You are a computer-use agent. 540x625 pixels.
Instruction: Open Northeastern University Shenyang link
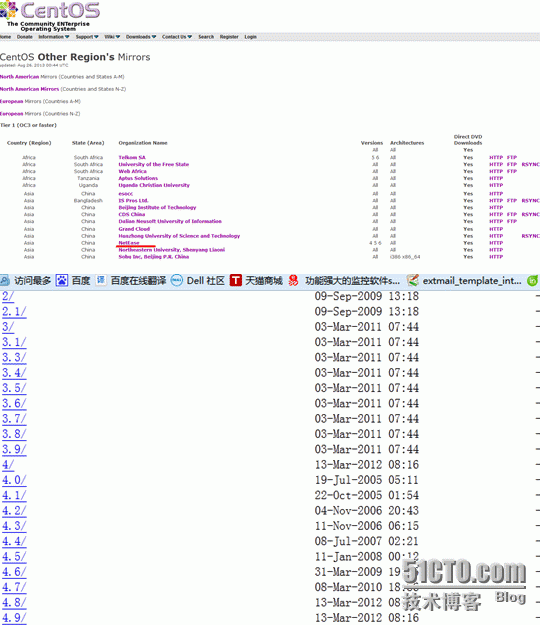pyautogui.click(x=171, y=250)
